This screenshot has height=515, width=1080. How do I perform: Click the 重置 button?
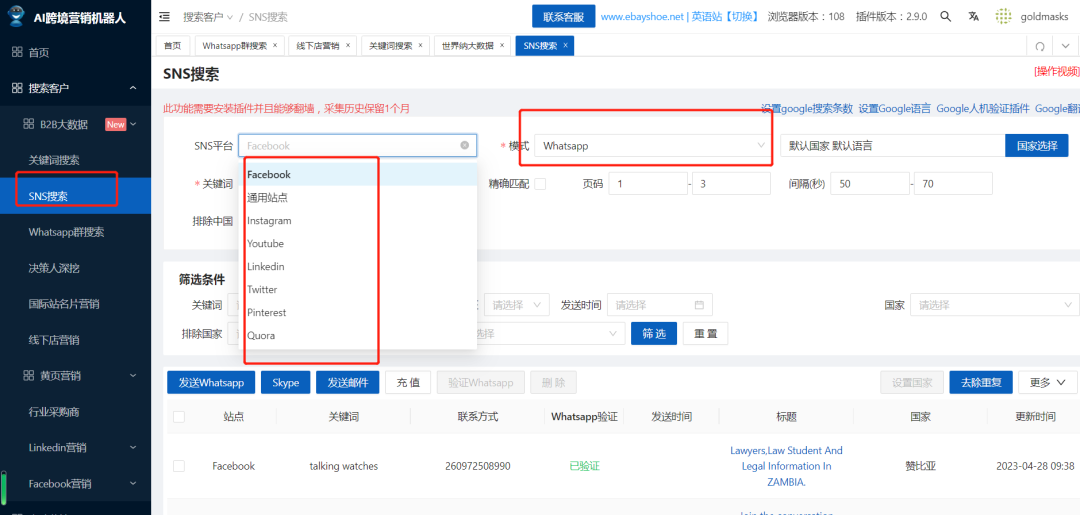(x=705, y=334)
